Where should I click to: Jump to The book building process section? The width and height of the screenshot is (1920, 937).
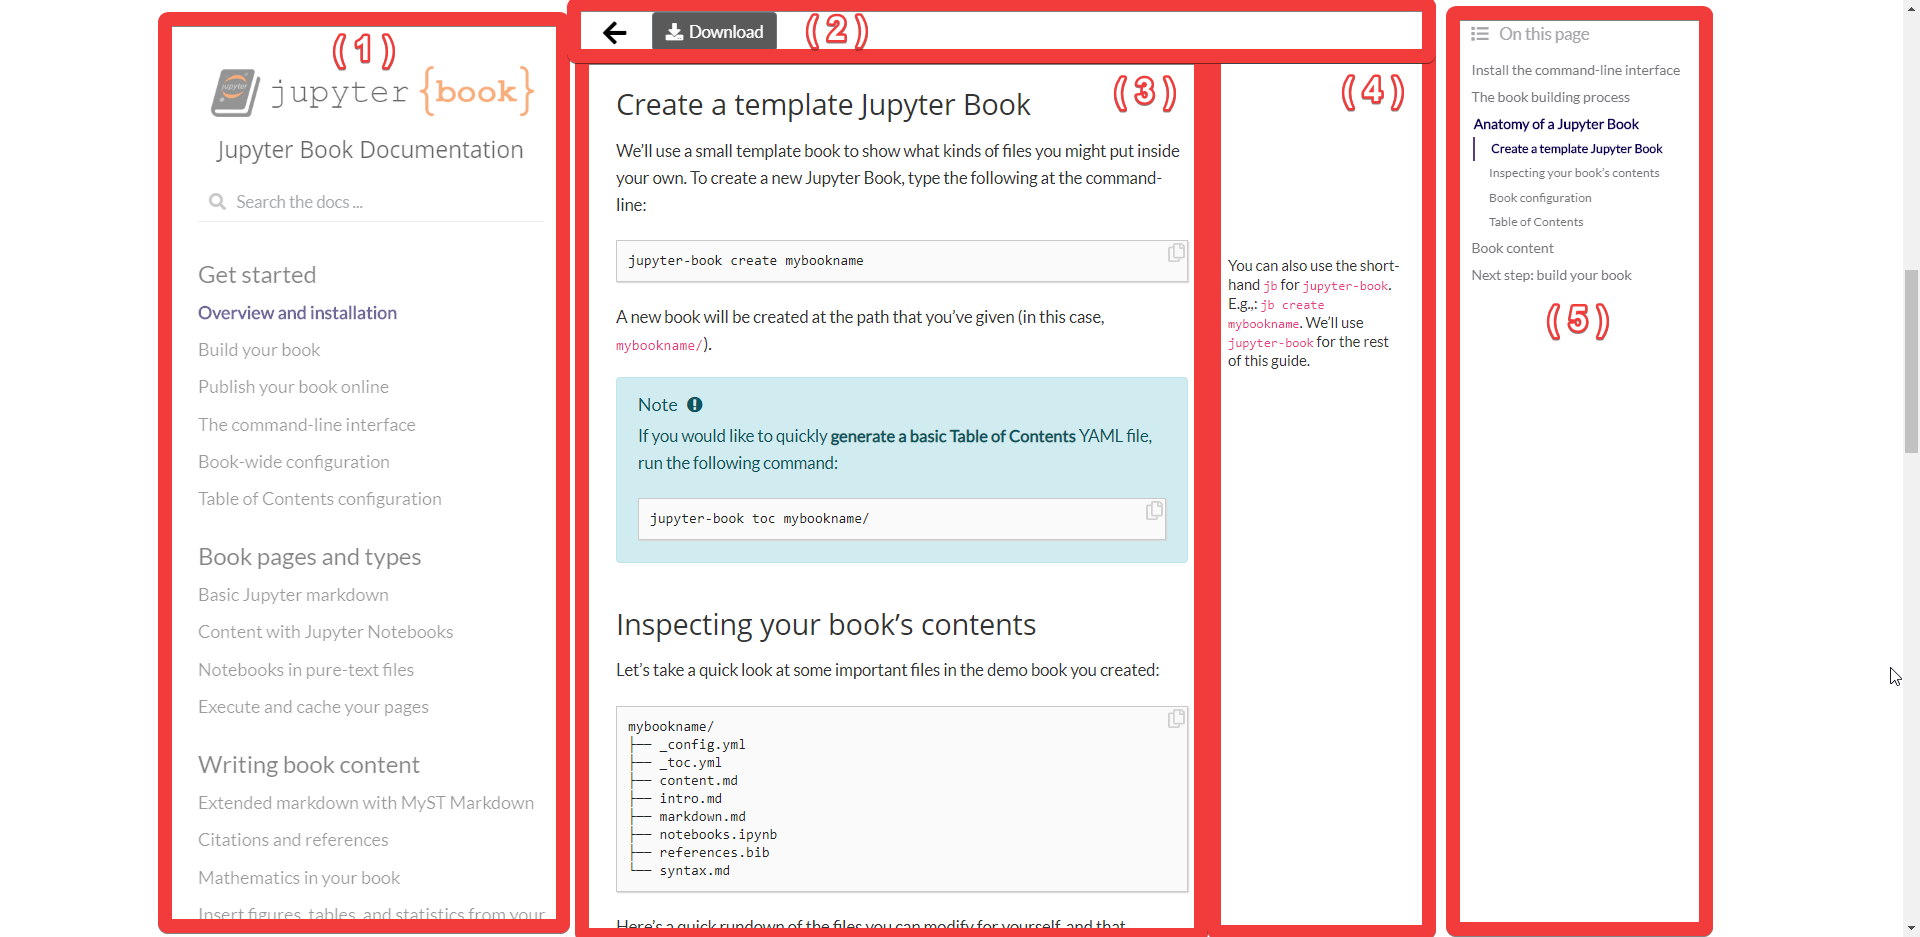click(x=1550, y=97)
